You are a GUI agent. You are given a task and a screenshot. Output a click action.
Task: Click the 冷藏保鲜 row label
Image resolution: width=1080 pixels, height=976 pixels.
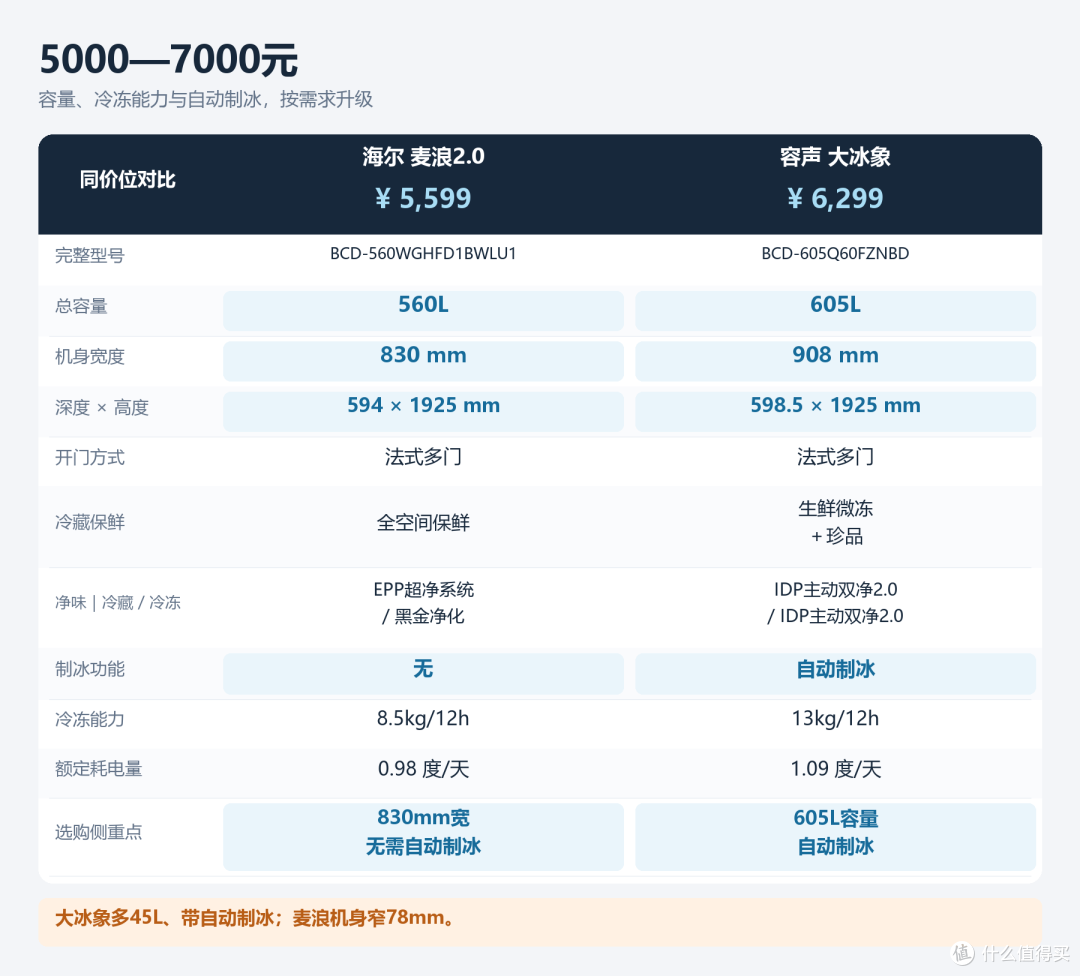[90, 522]
